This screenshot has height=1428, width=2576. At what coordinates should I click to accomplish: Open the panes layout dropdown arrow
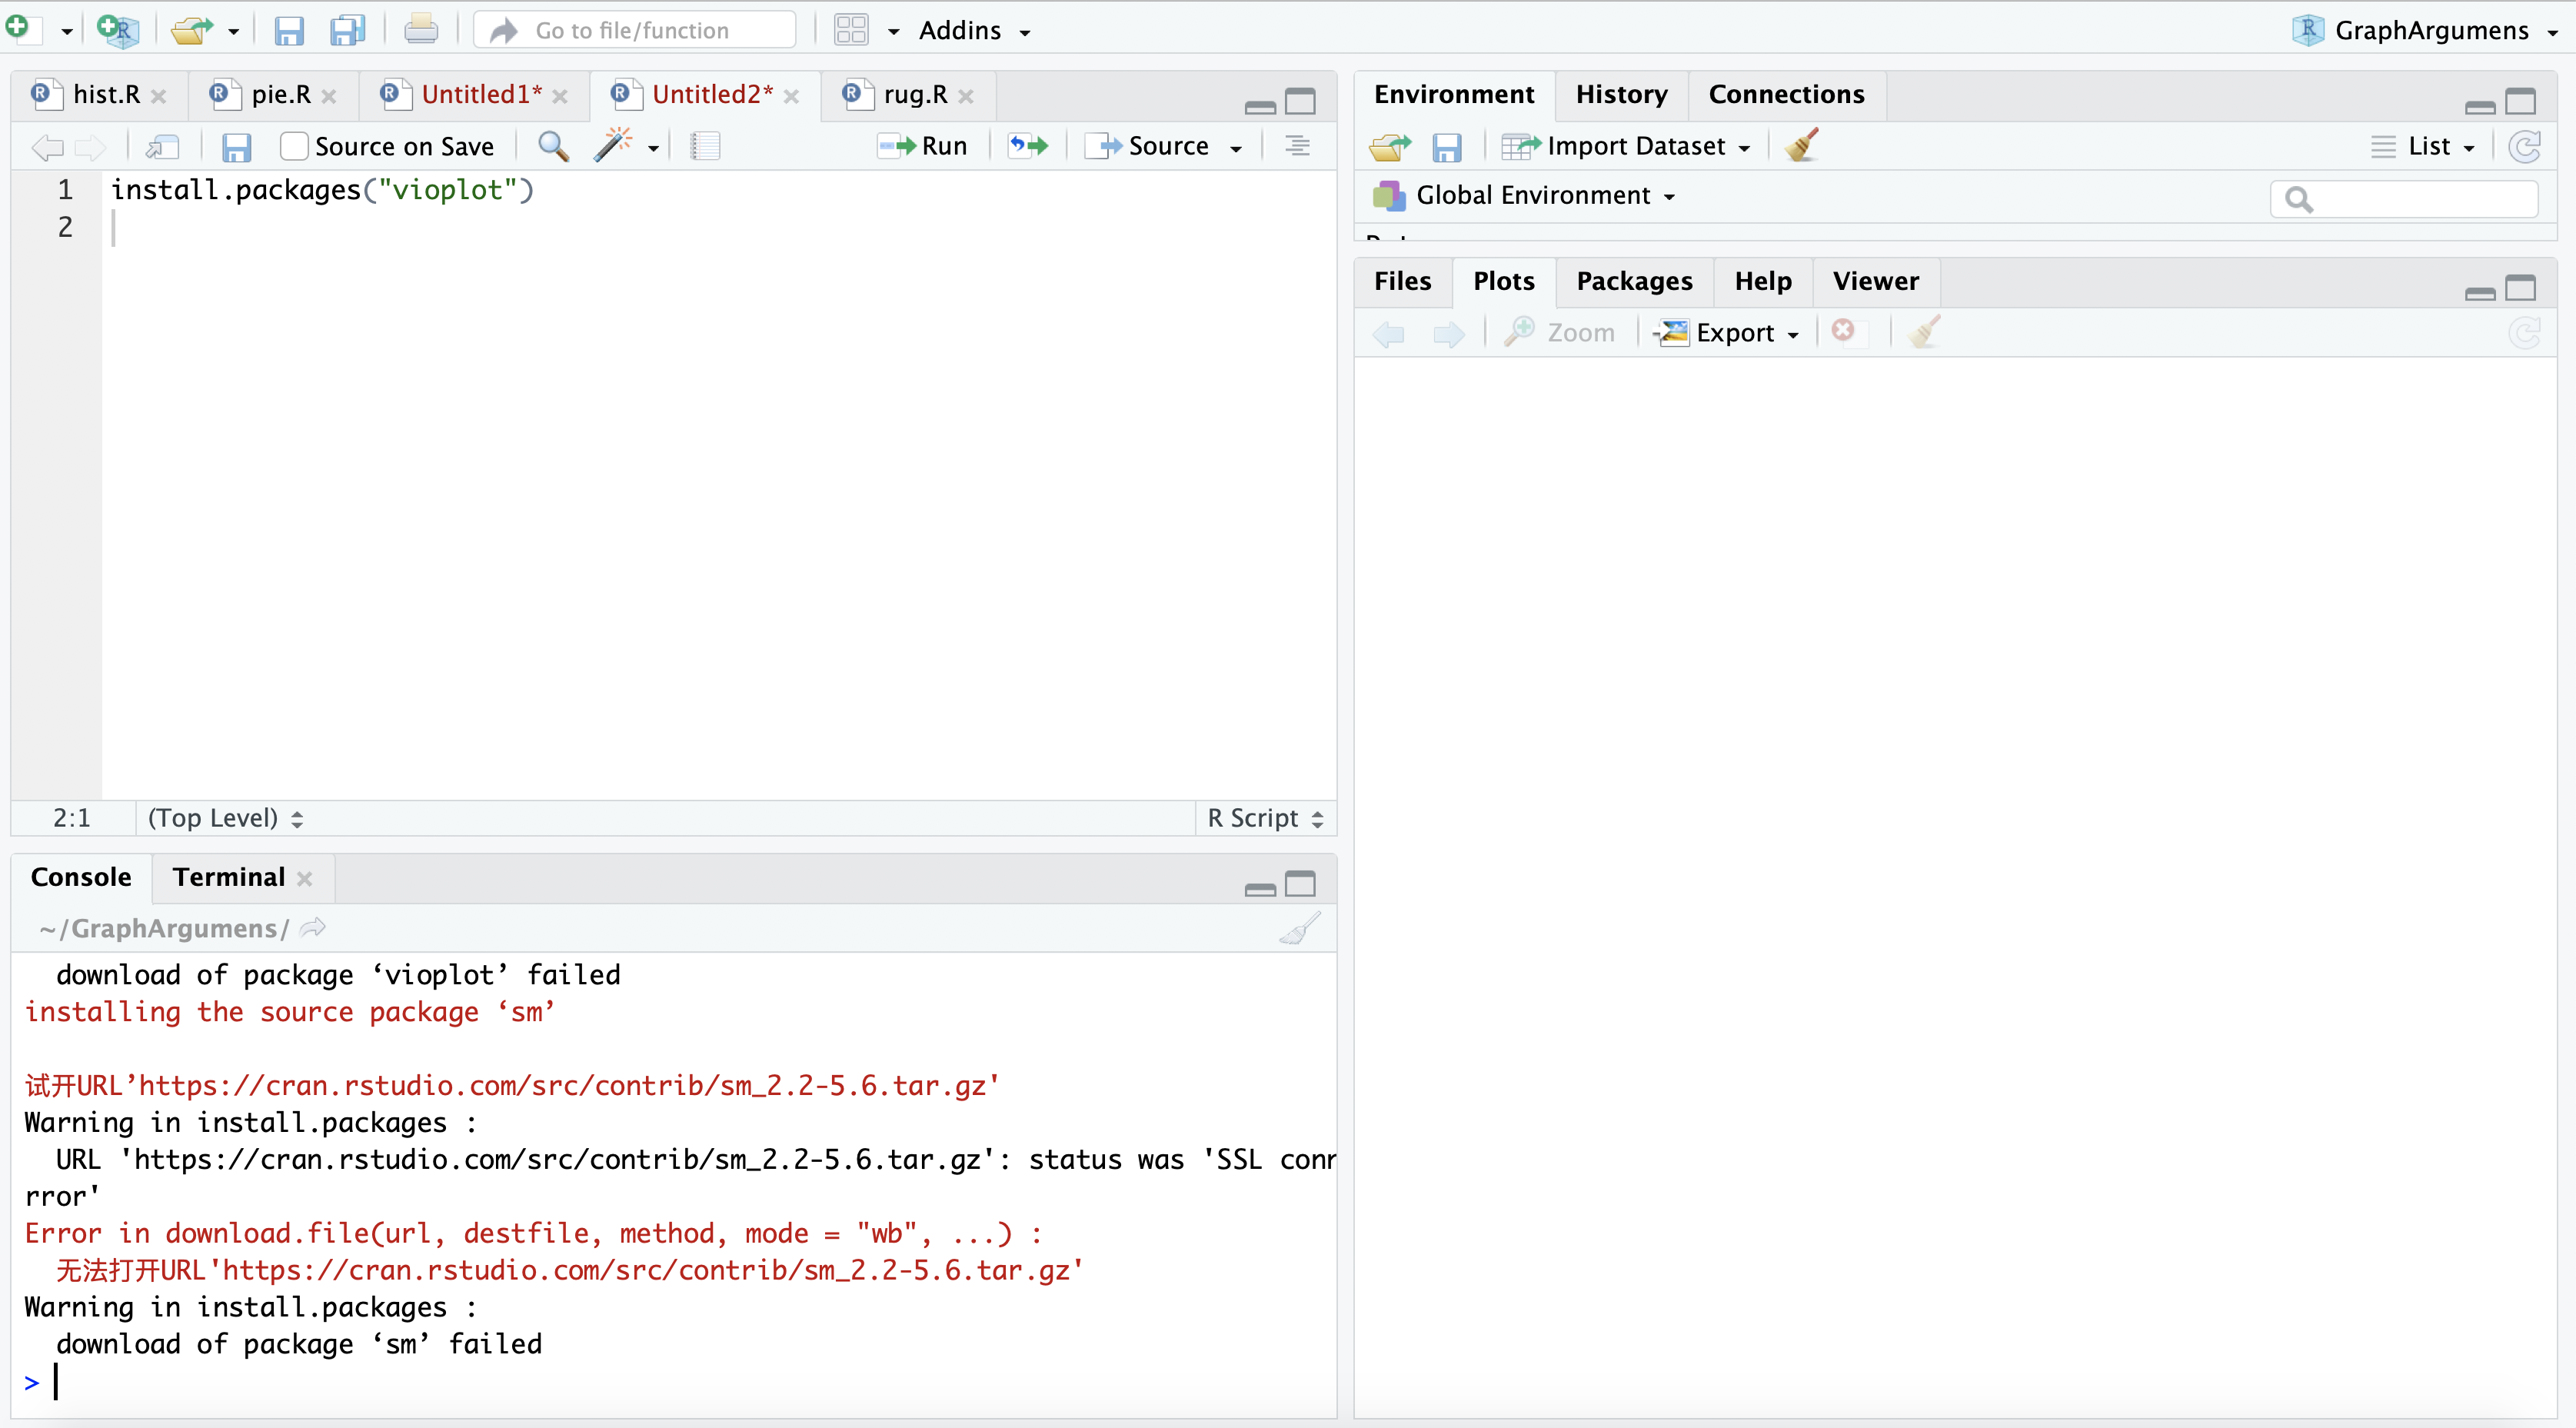(x=894, y=32)
